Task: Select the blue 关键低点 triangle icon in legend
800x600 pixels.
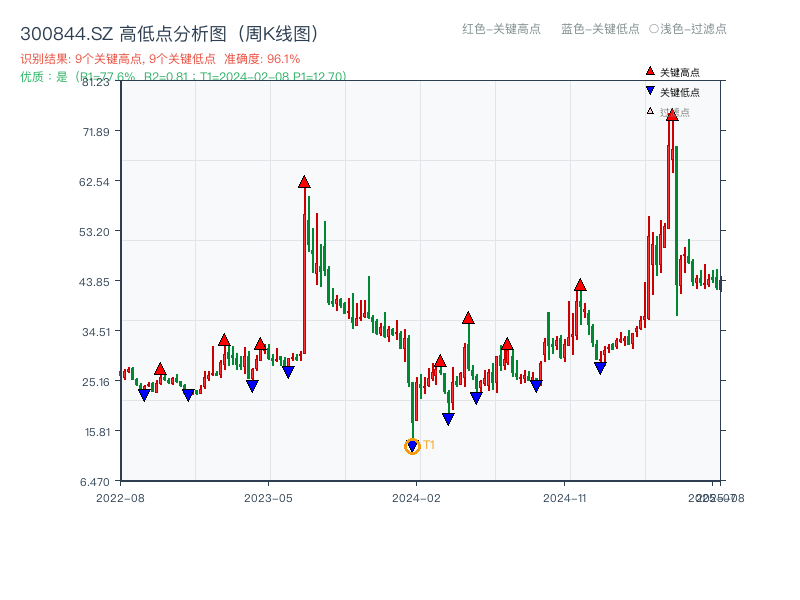Action: 650,89
